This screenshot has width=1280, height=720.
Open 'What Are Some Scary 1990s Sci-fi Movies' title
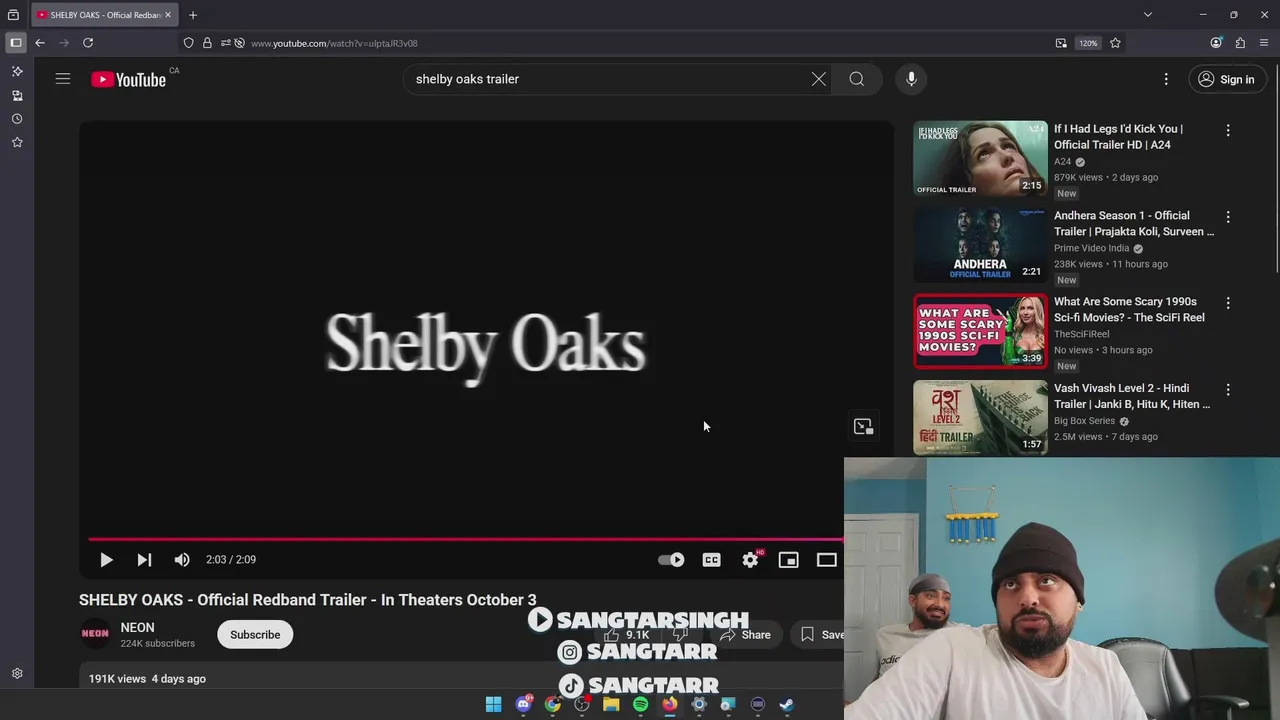(1129, 309)
